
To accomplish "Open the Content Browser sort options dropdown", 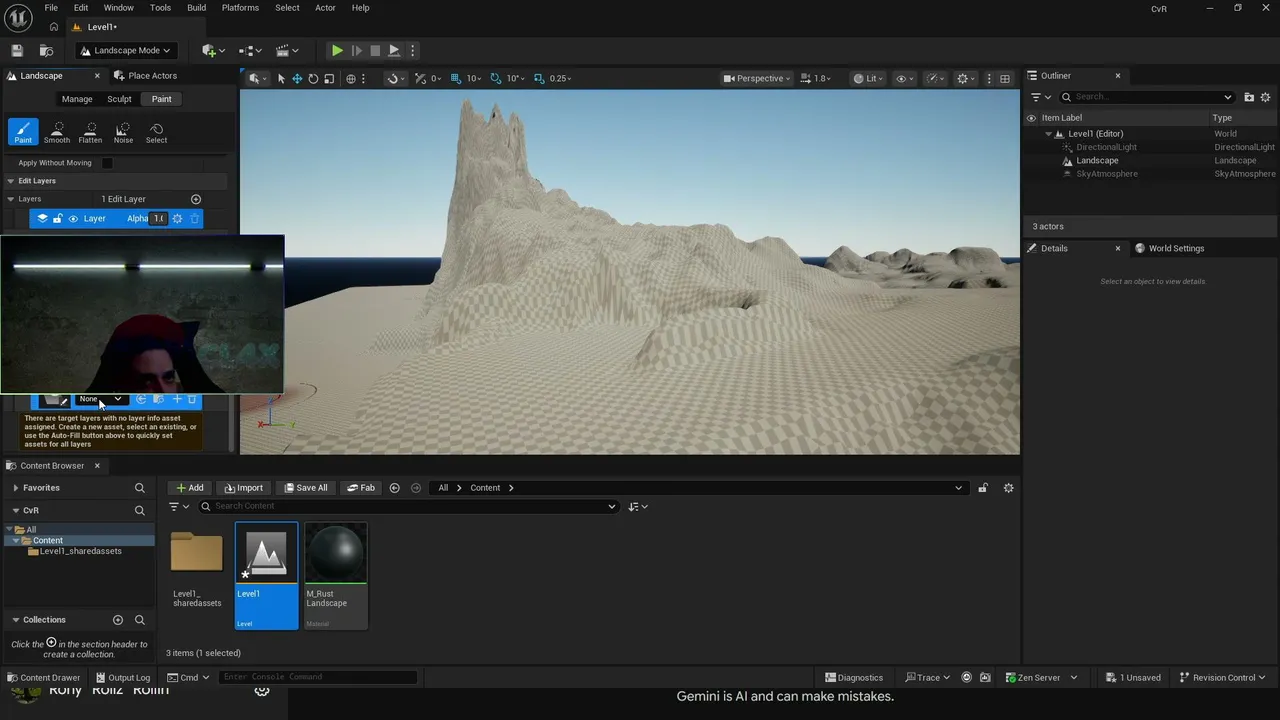I will coord(638,507).
